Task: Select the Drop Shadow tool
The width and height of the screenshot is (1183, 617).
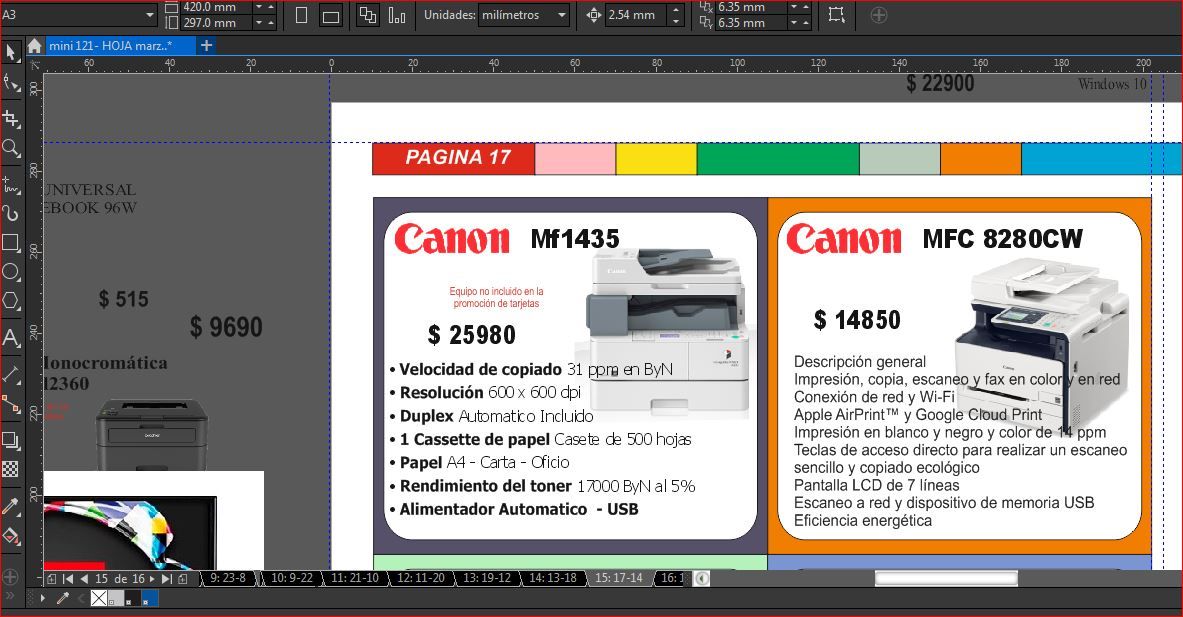Action: pos(11,440)
